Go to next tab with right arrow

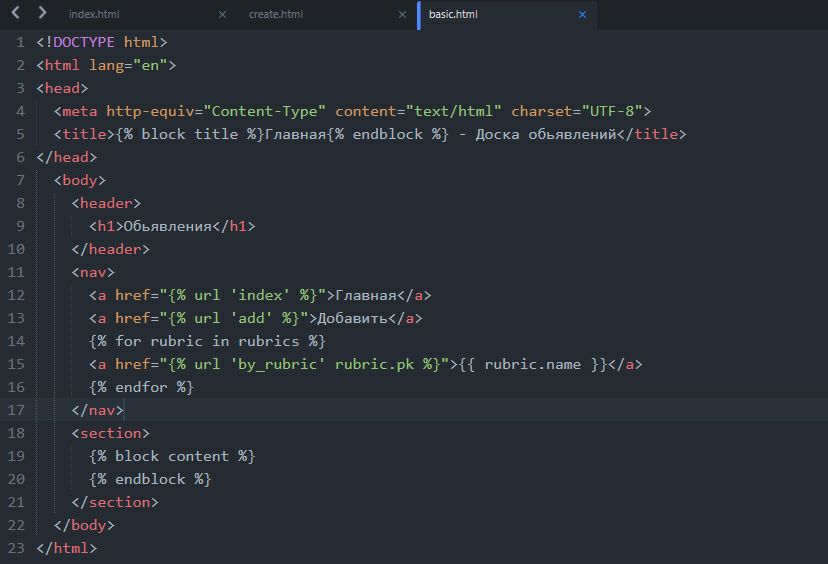42,13
